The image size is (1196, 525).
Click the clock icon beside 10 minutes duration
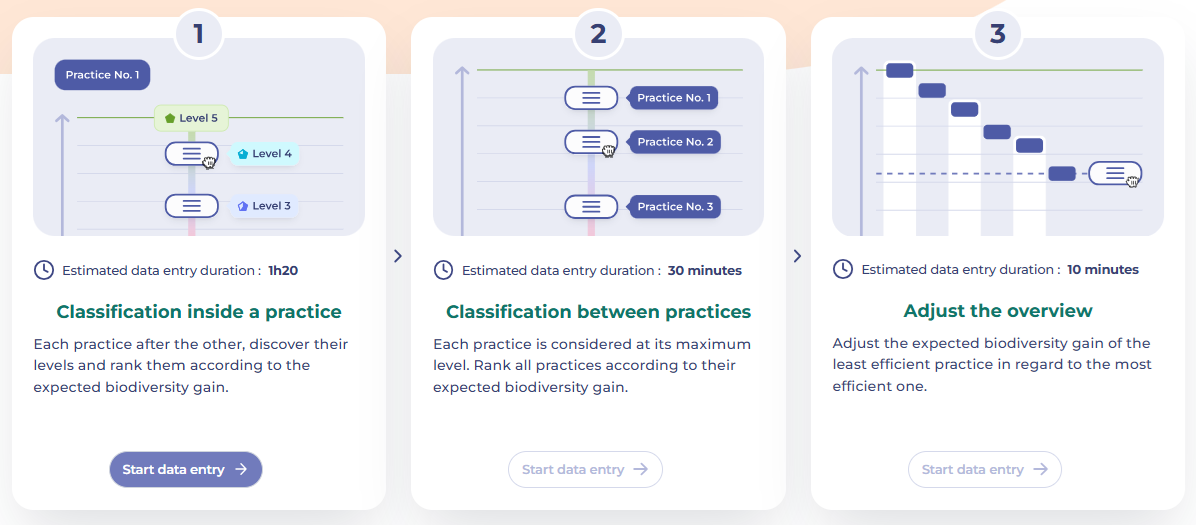tap(842, 269)
